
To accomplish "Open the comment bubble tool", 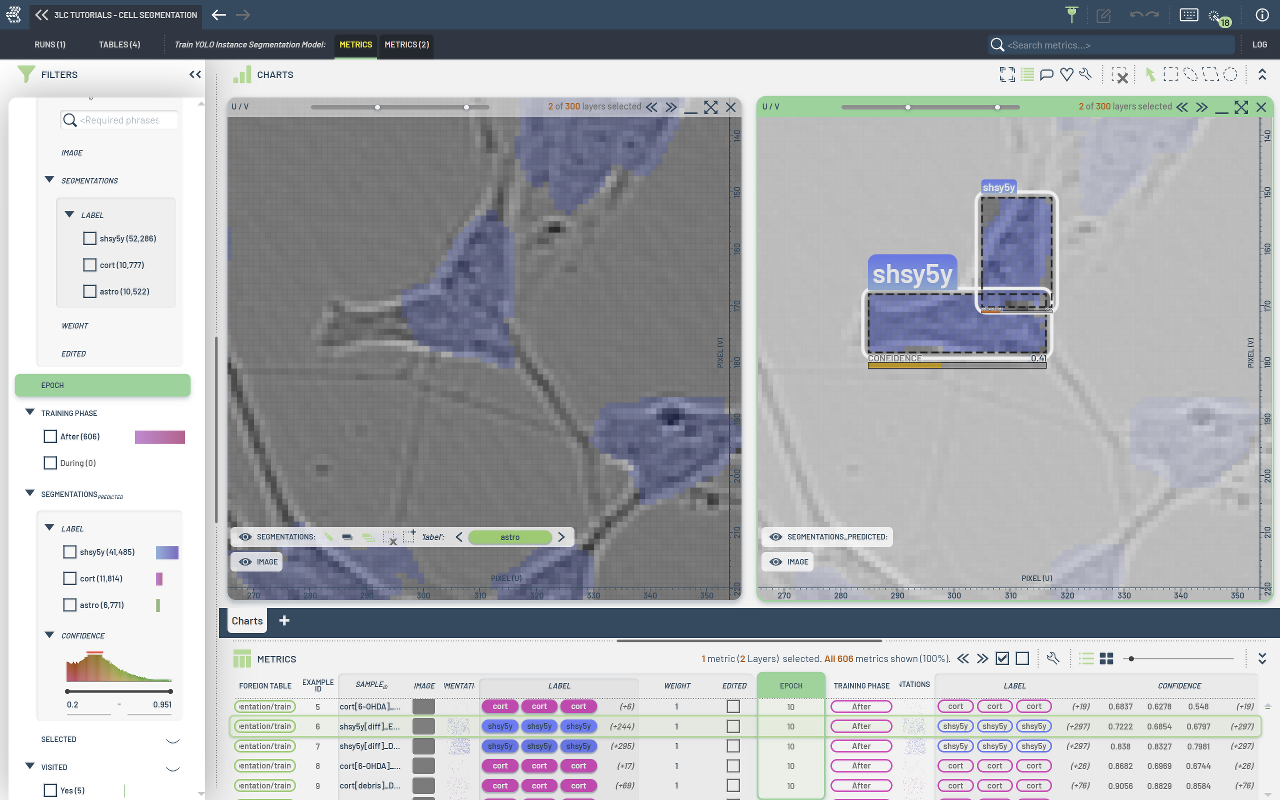I will [1047, 75].
